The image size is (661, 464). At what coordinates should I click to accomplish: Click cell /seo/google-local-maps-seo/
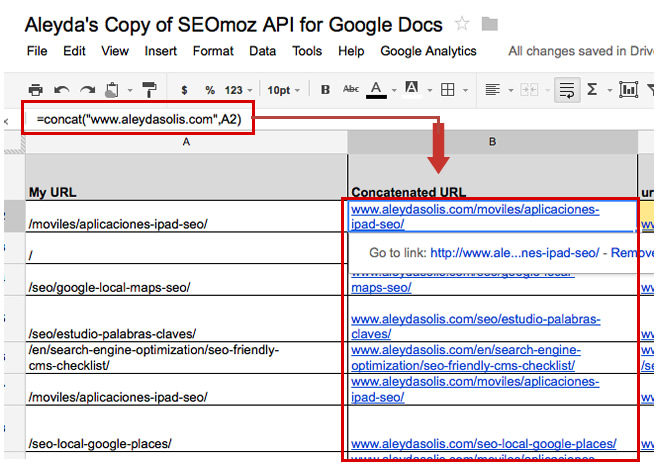[x=186, y=280]
